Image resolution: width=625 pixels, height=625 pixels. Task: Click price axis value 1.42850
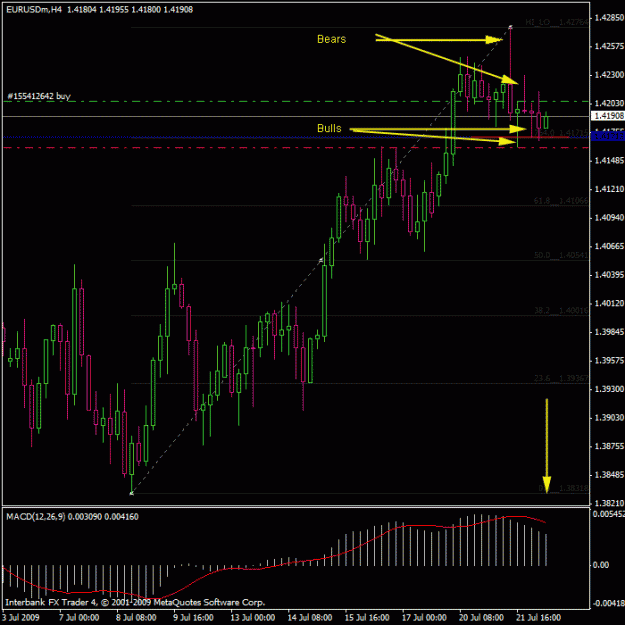coord(609,18)
